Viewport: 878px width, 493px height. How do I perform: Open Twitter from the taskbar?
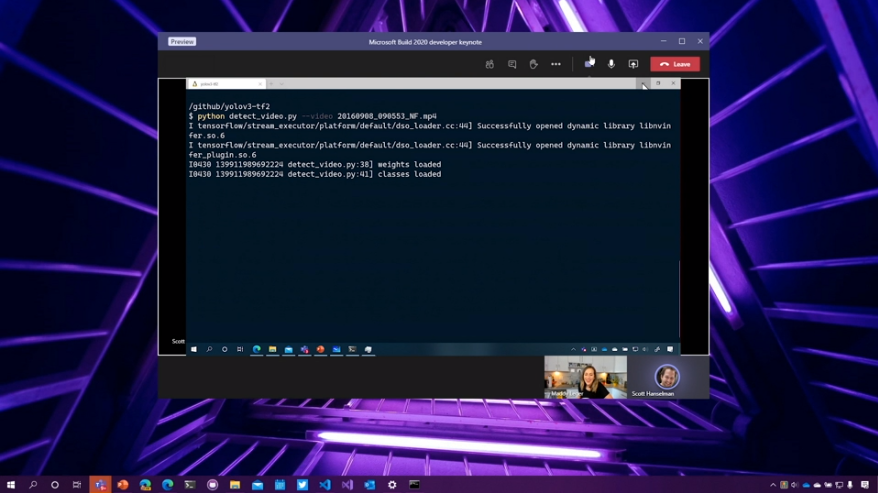point(302,485)
